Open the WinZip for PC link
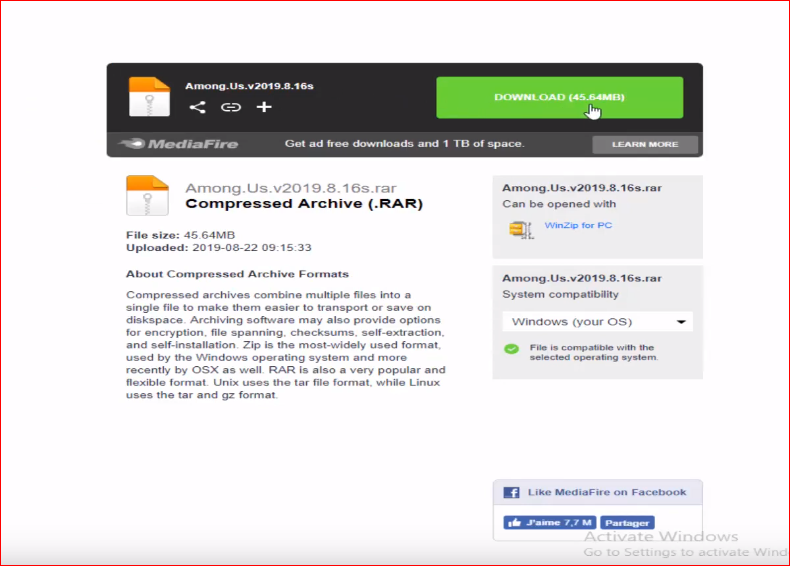 [578, 225]
